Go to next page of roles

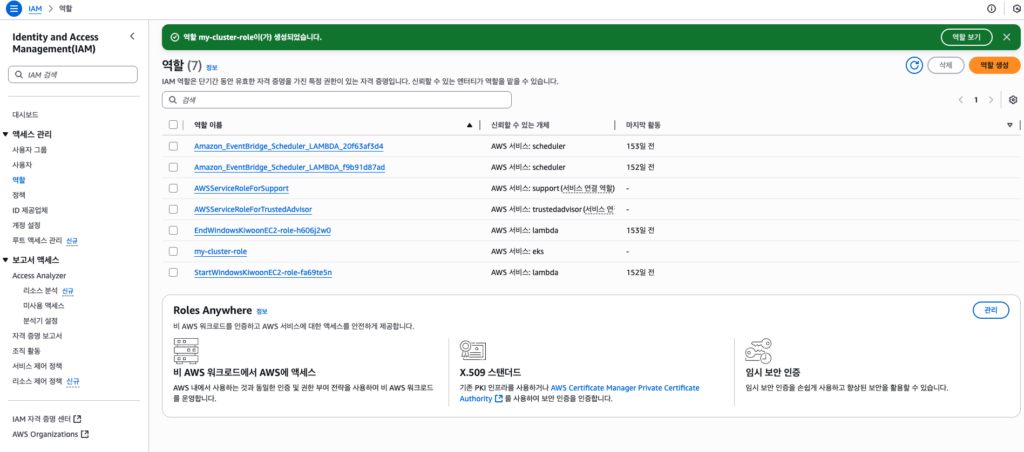click(991, 100)
